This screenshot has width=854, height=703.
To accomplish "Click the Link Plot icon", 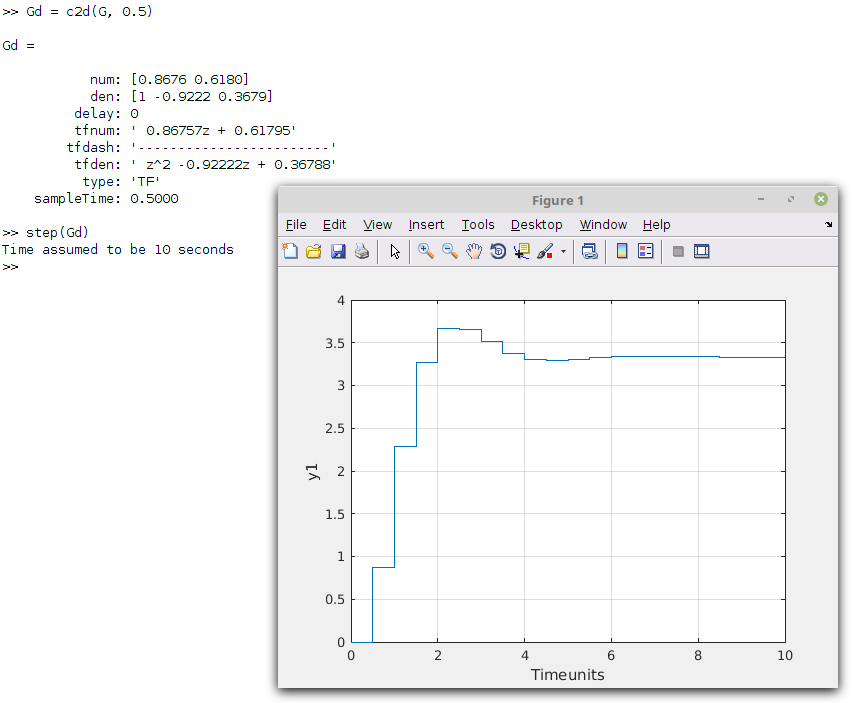I will pos(590,251).
